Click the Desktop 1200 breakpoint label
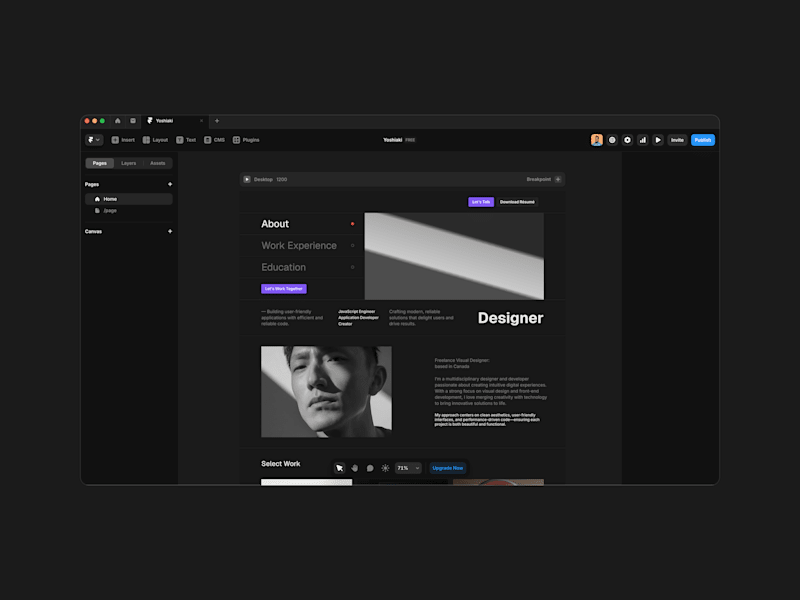 click(270, 180)
